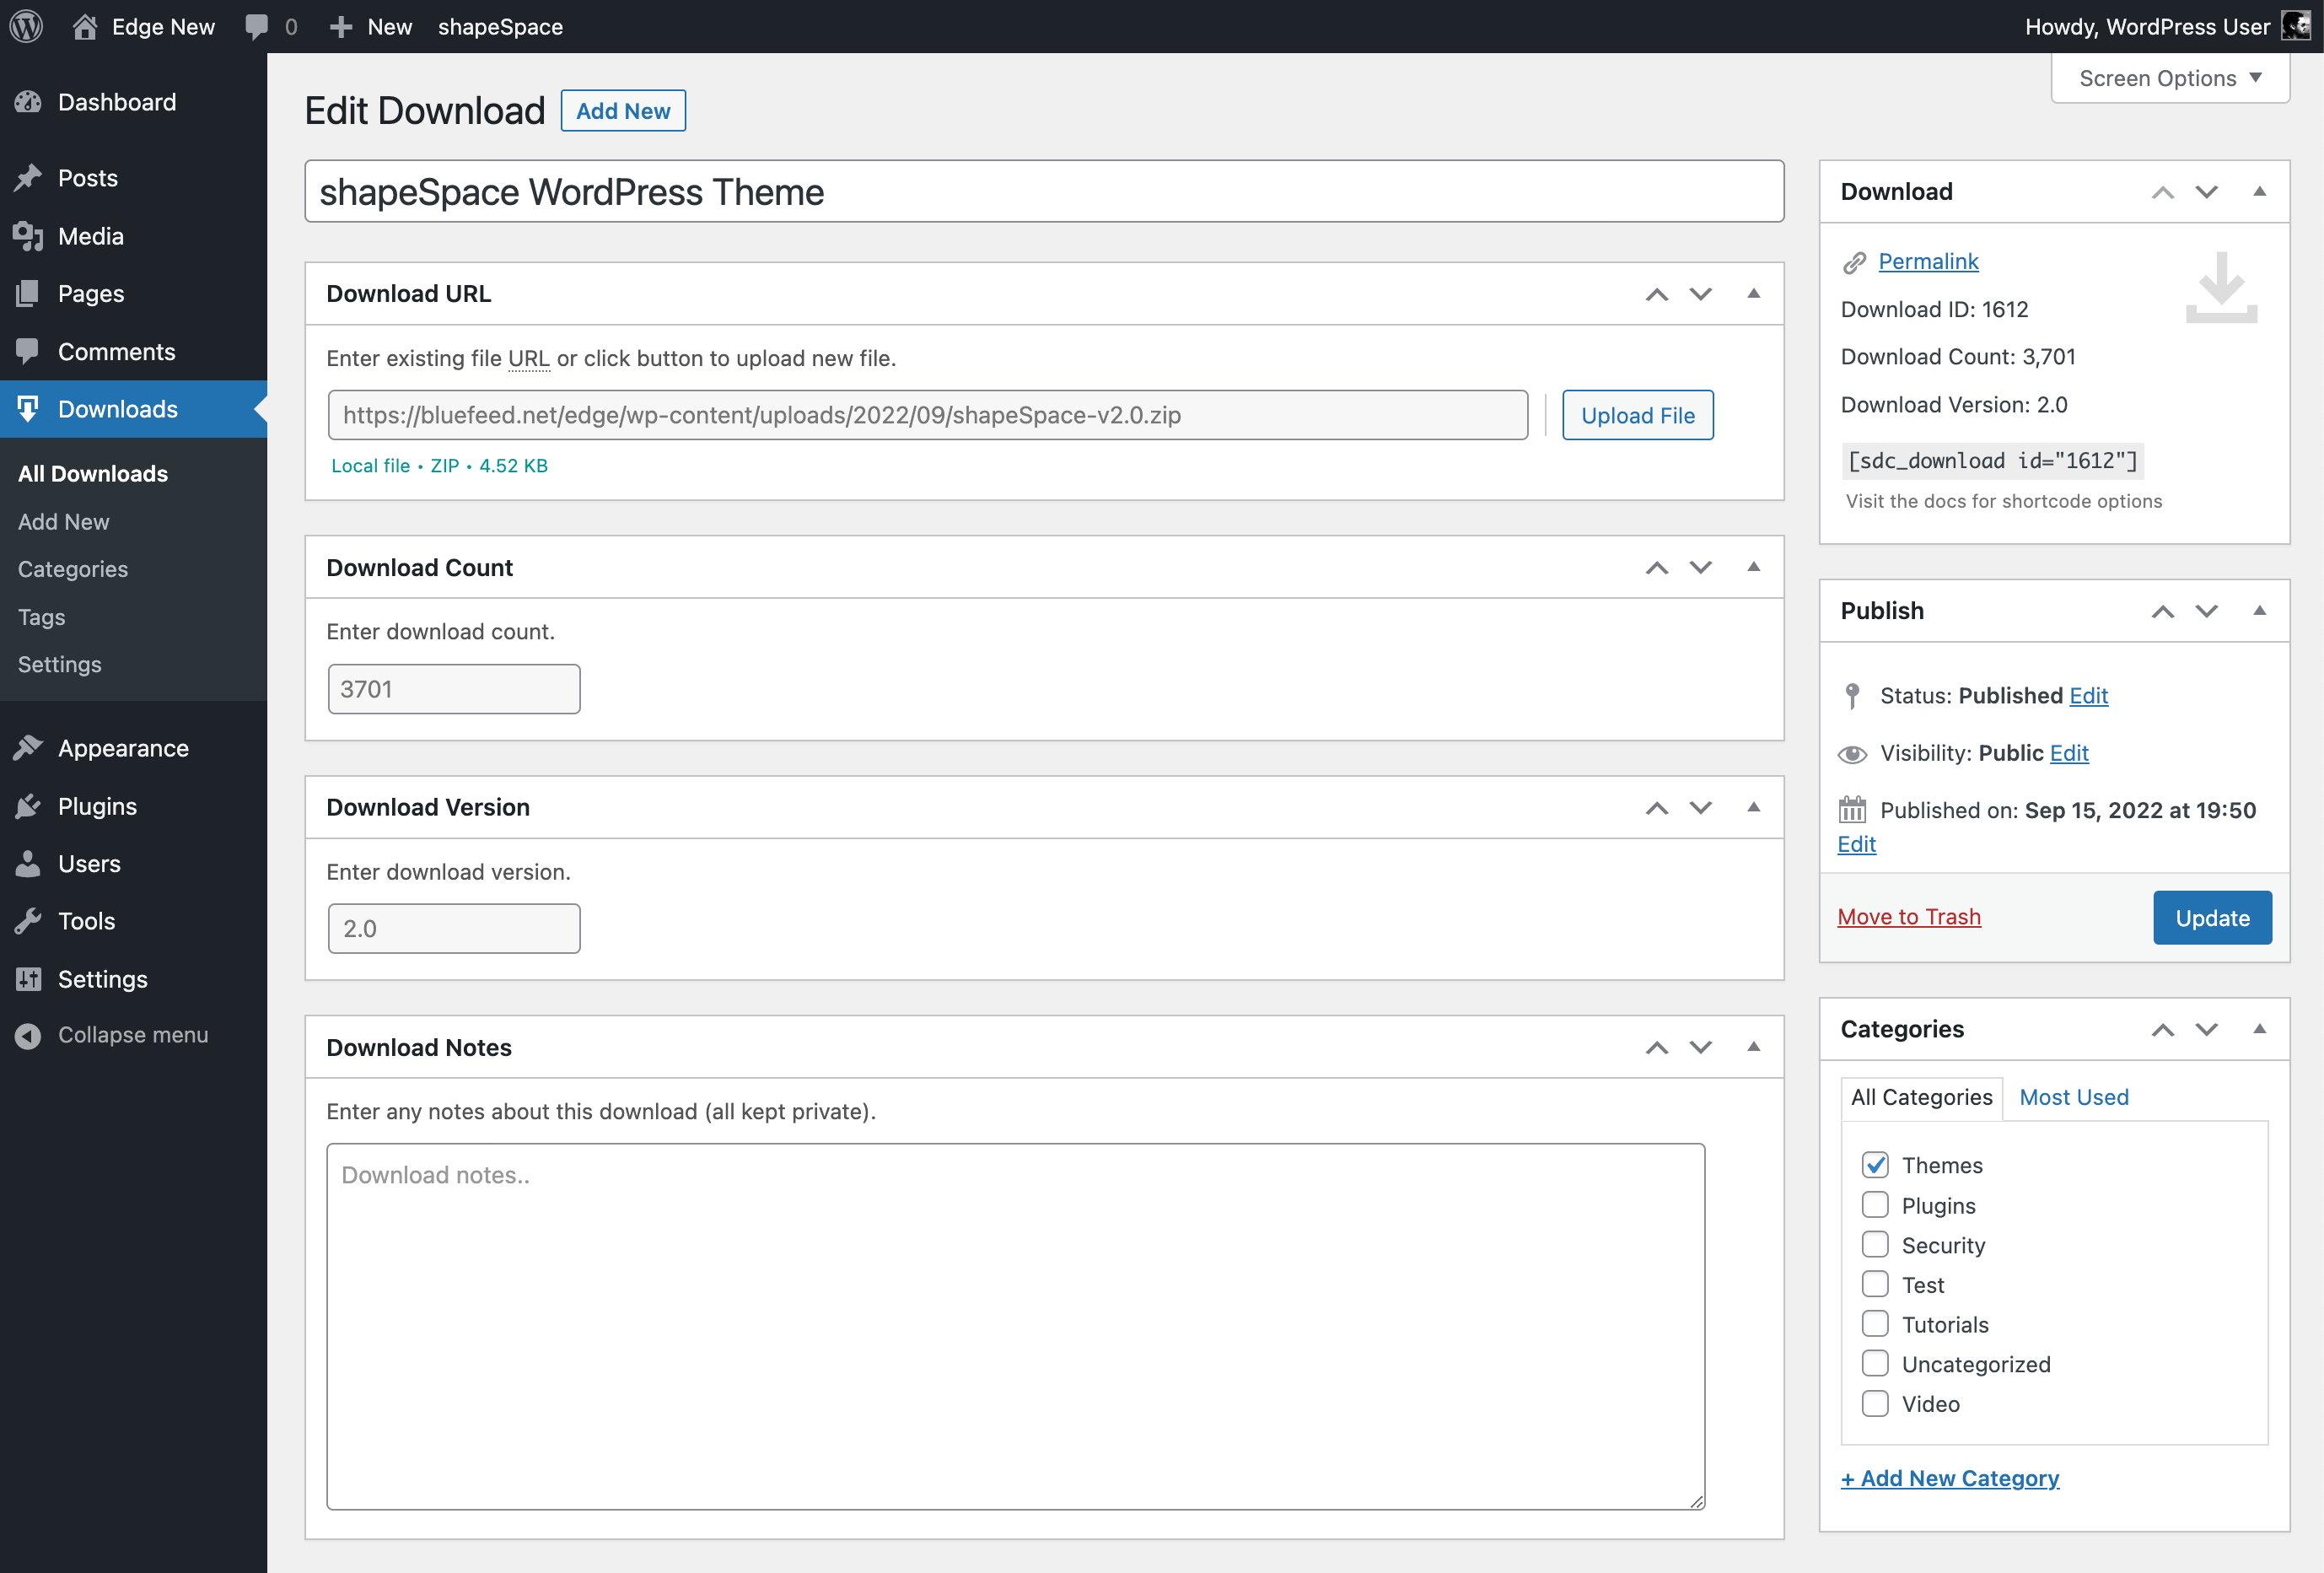Click the Media icon in sidebar

tap(28, 236)
